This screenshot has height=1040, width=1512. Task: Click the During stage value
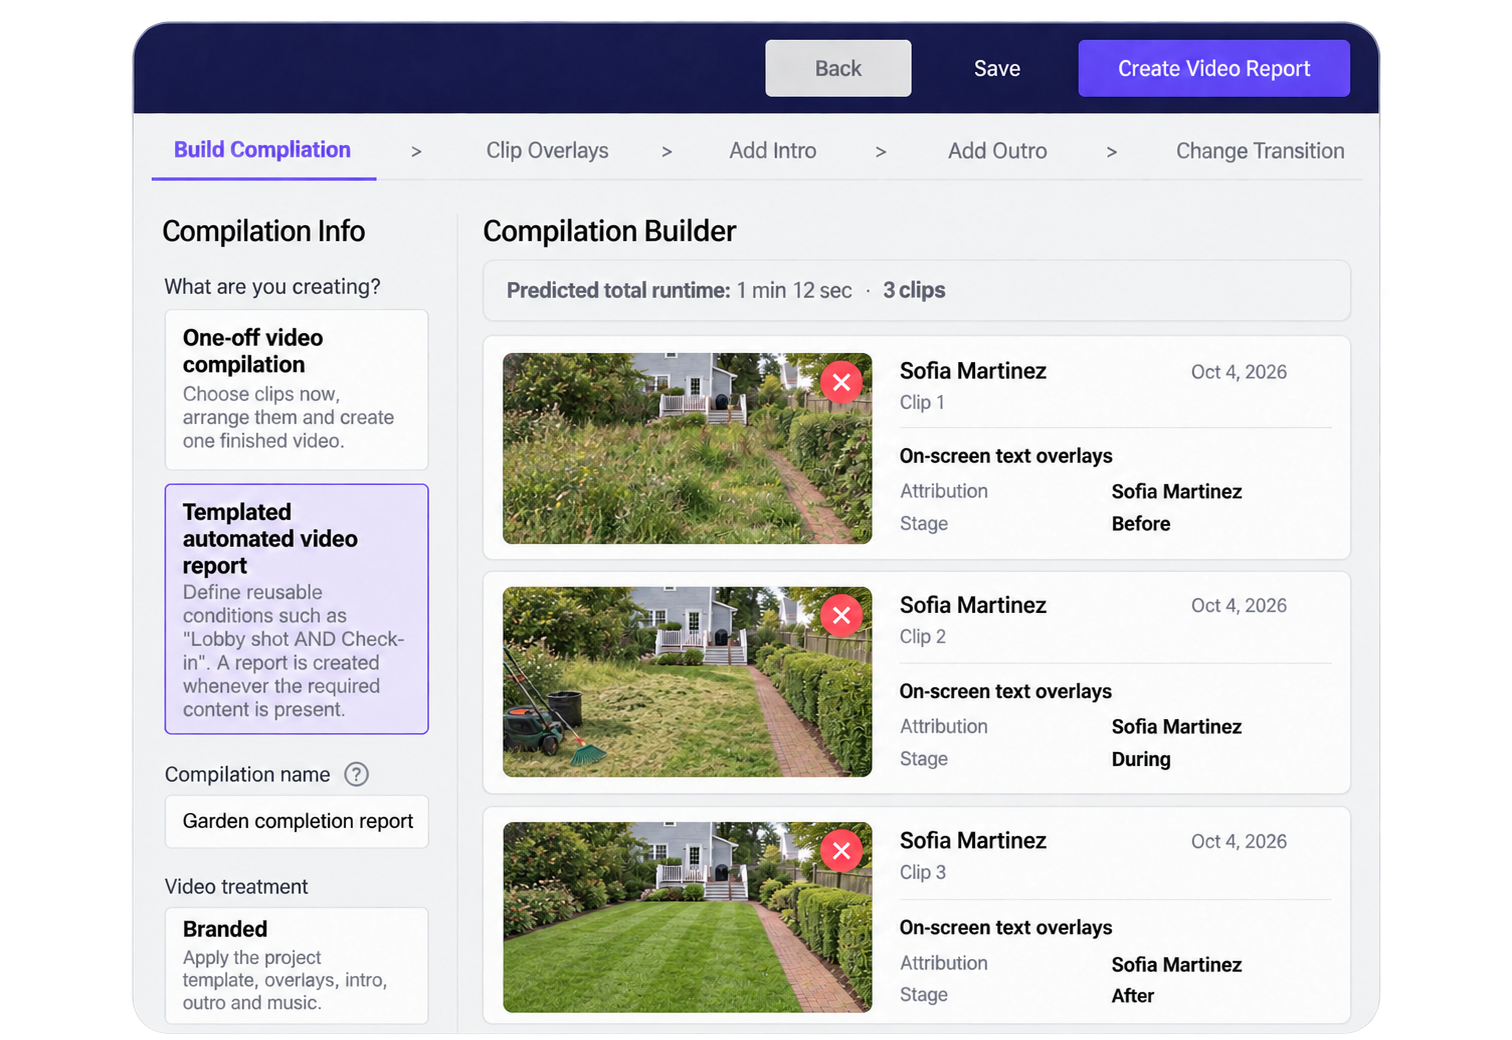1141,759
